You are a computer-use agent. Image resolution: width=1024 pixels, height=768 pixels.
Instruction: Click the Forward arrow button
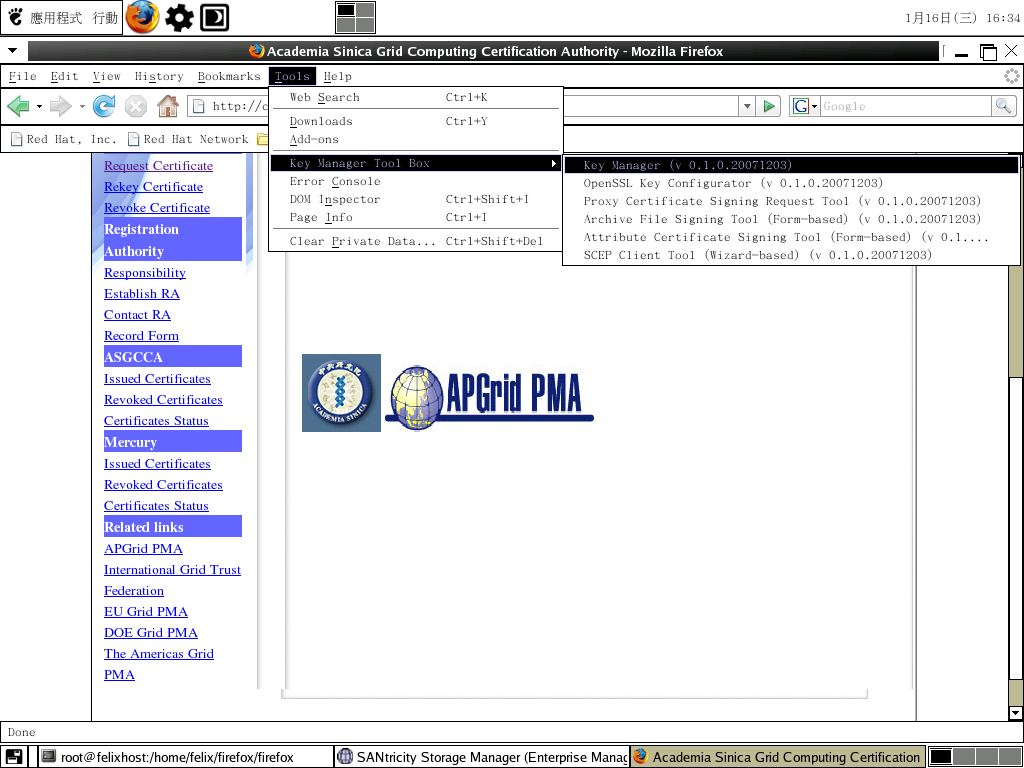coord(61,106)
